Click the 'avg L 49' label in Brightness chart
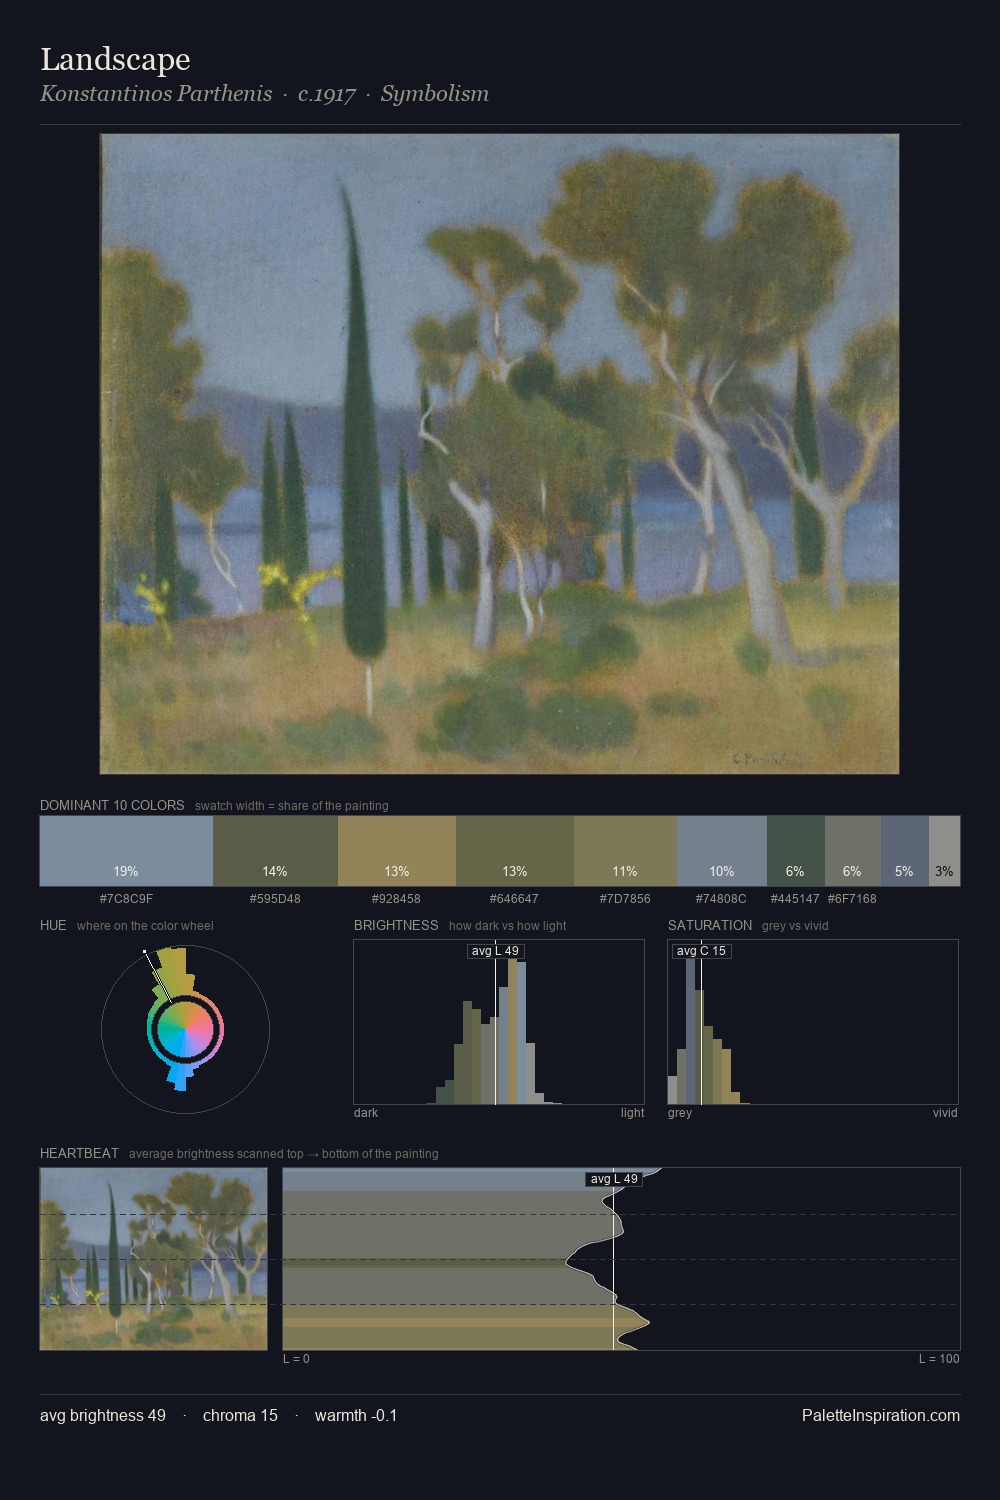 tap(496, 951)
